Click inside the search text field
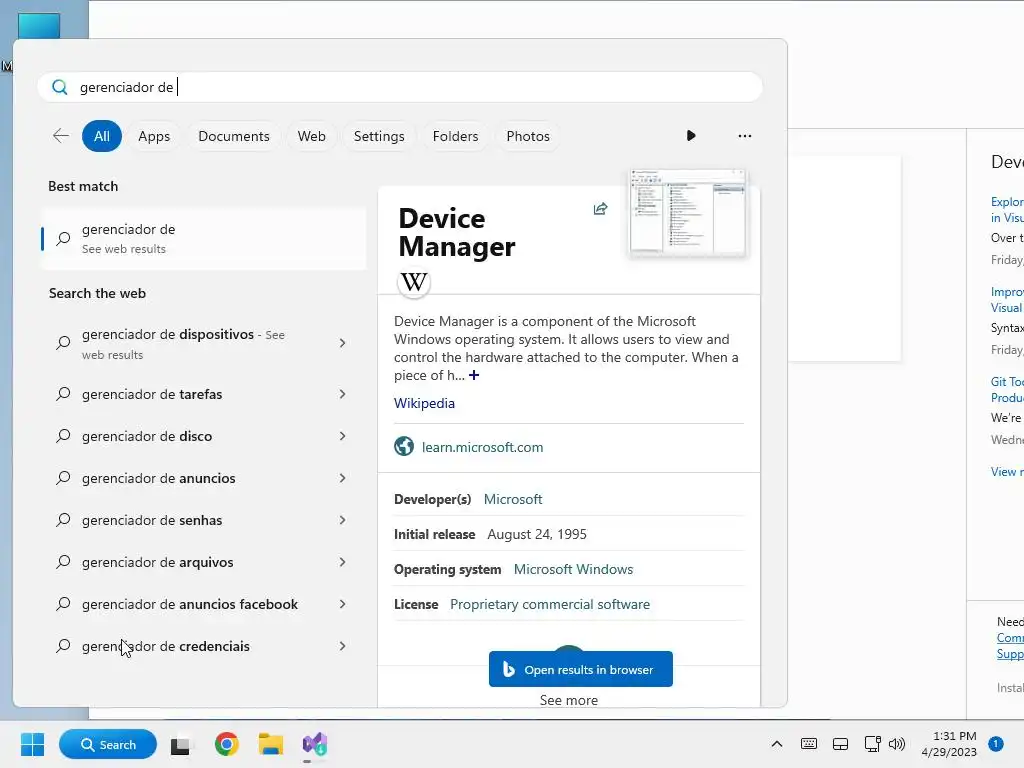The height and width of the screenshot is (768, 1024). [400, 87]
